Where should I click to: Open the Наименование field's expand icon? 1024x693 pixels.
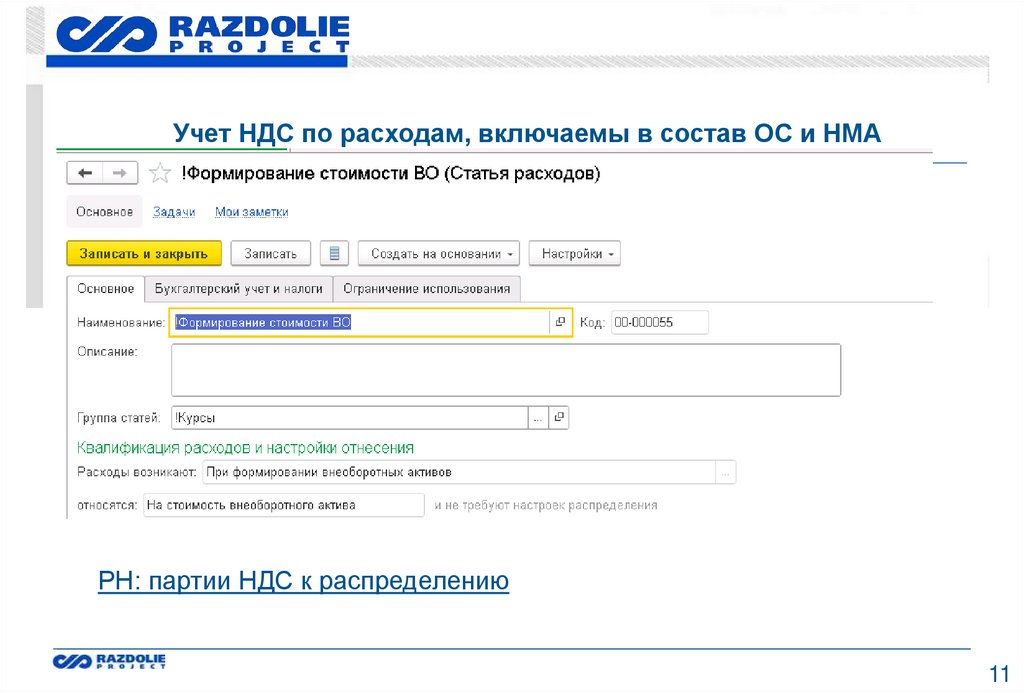click(x=560, y=322)
